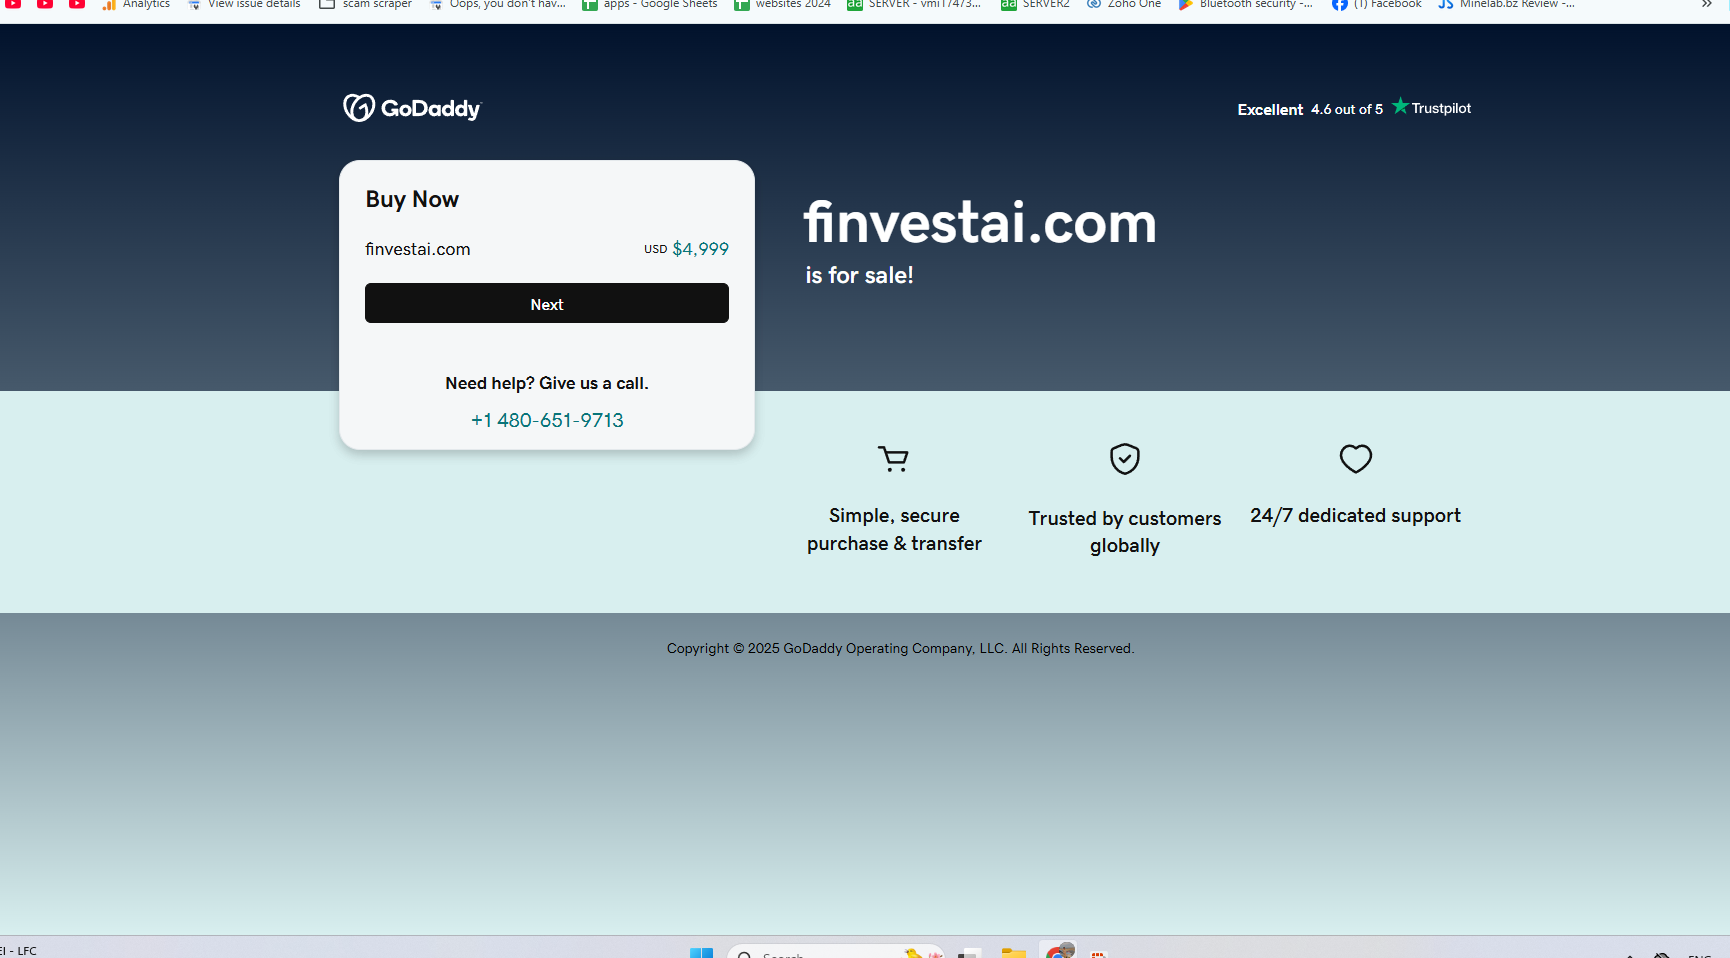This screenshot has width=1730, height=958.
Task: Click the shopping cart icon
Action: [x=894, y=459]
